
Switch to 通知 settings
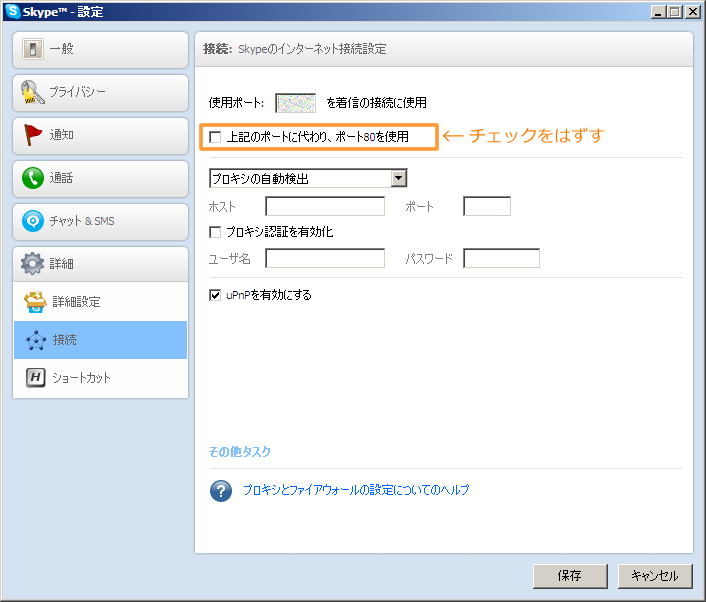pos(100,136)
